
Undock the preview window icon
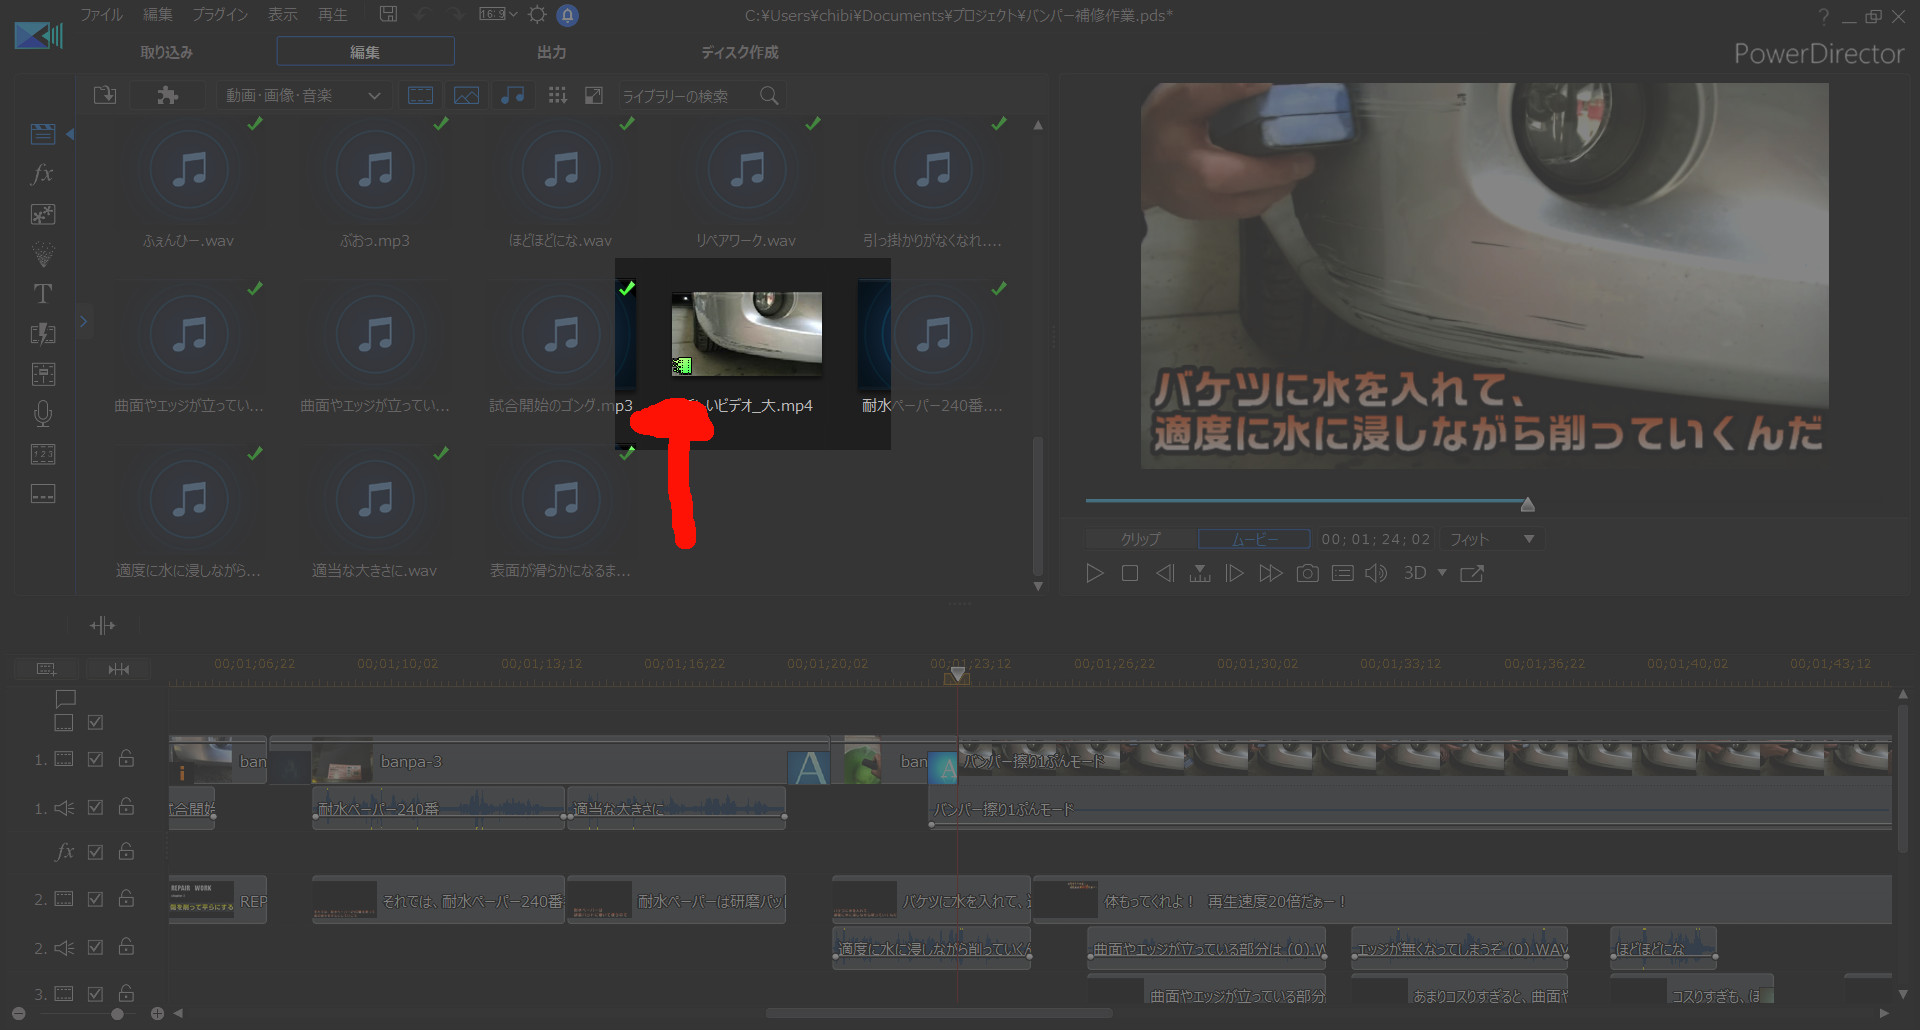pos(1472,573)
